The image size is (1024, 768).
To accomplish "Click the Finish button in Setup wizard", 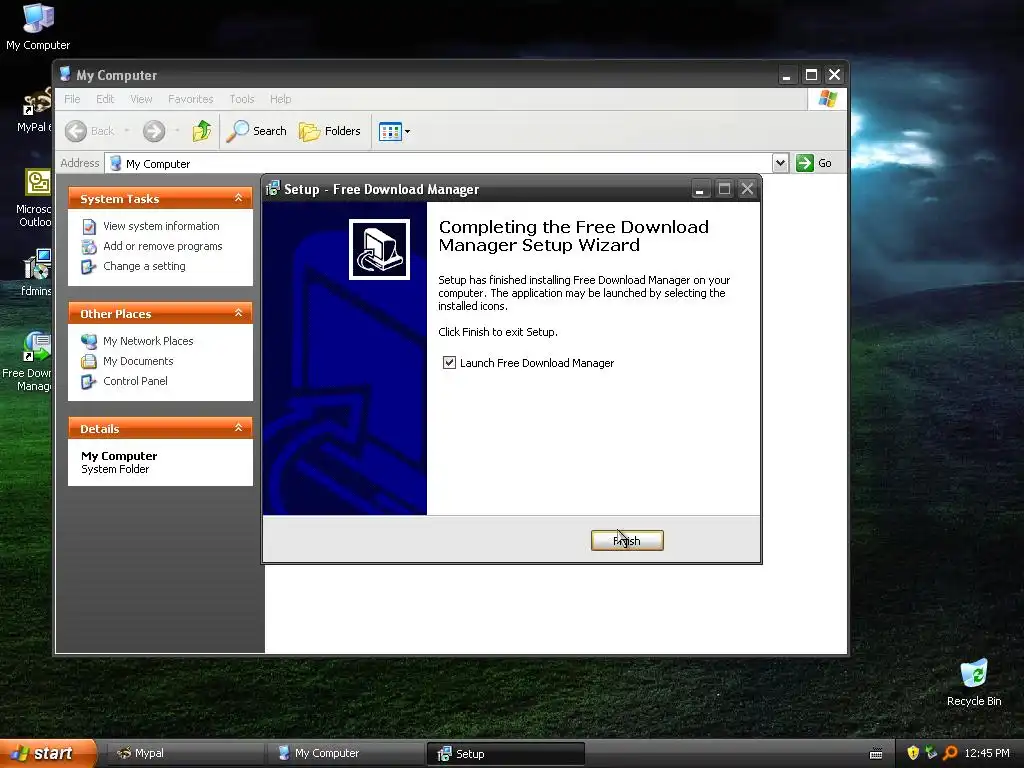I will (627, 540).
